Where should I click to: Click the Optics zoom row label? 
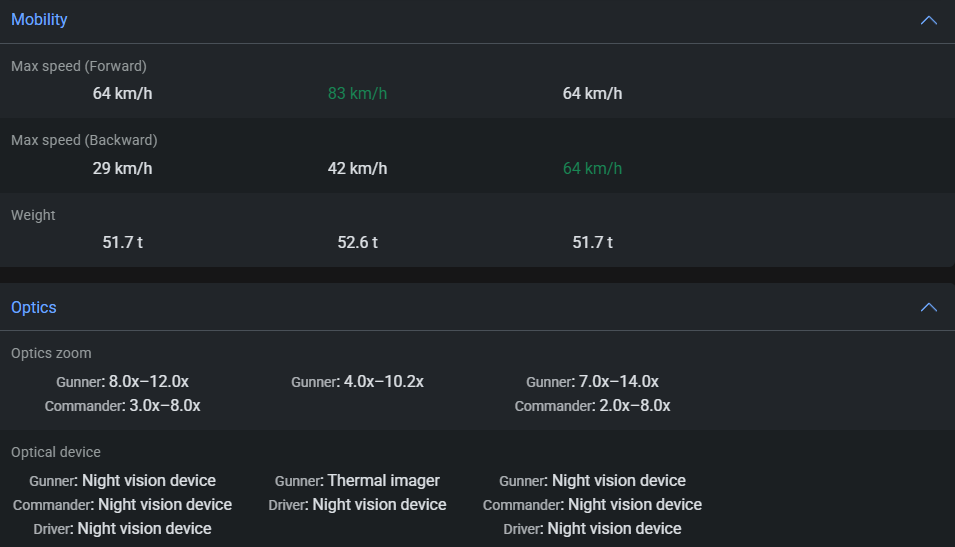[51, 353]
